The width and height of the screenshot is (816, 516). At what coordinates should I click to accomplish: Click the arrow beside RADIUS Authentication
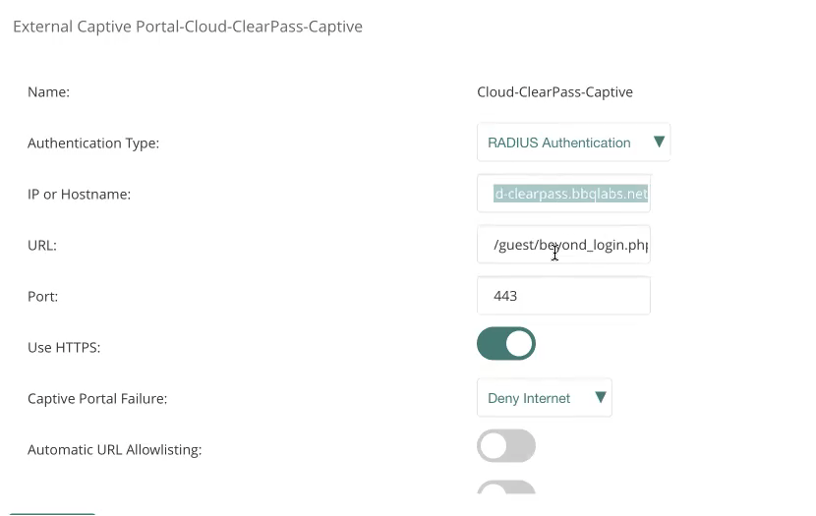point(658,142)
